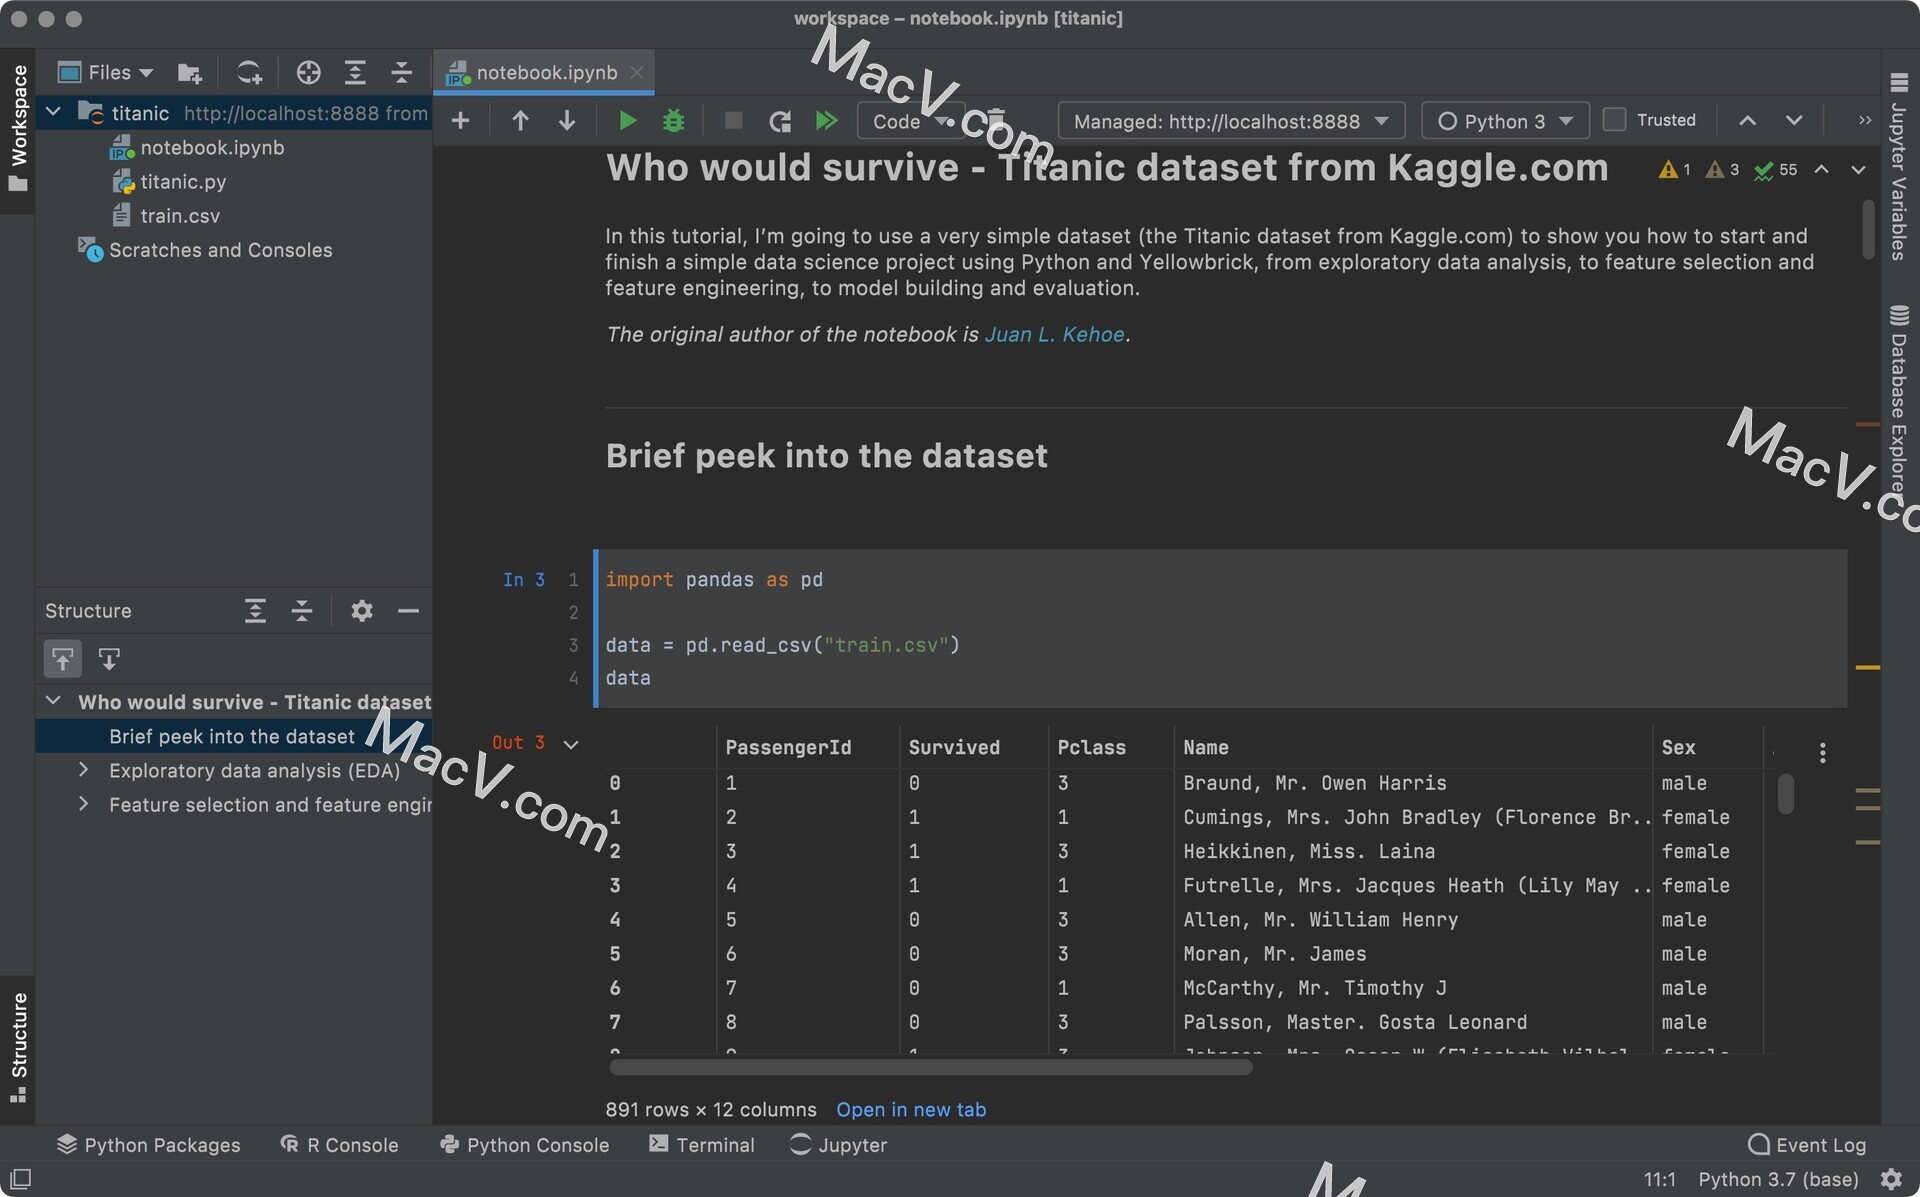Viewport: 1920px width, 1197px height.
Task: Toggle the downward-arrow button under the Structure title
Action: click(109, 659)
